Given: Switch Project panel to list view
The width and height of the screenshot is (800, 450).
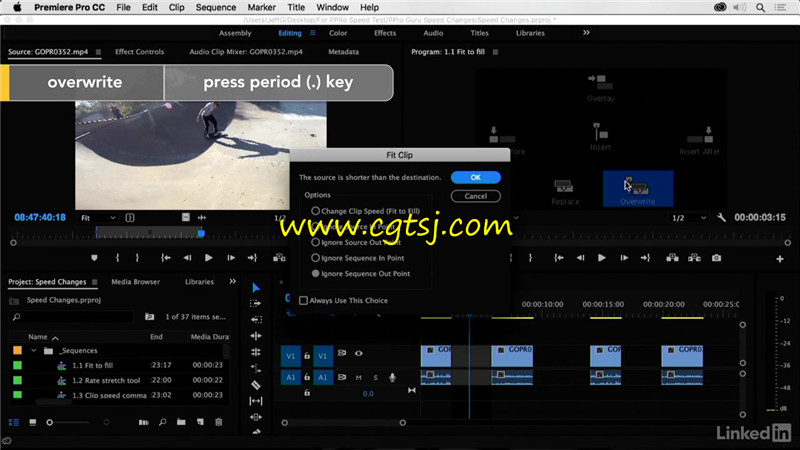Looking at the screenshot, I should pos(14,422).
